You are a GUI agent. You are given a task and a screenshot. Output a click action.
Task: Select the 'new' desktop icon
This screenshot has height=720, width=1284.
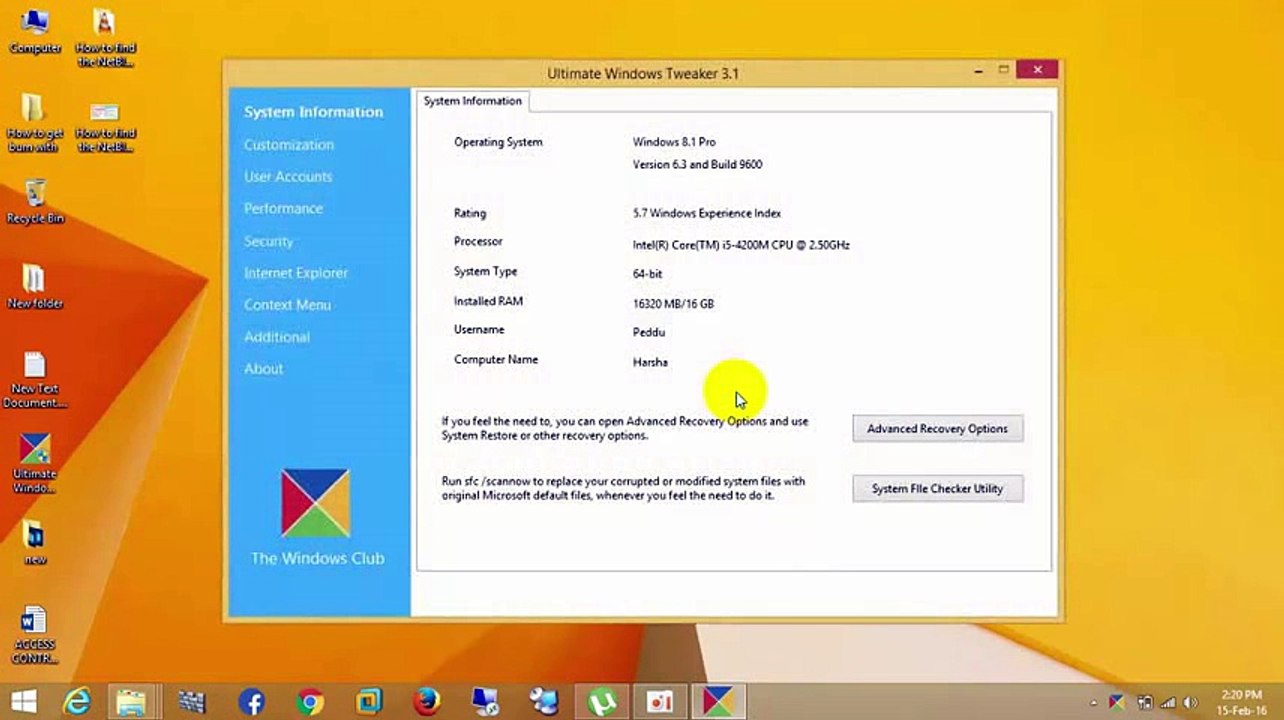(35, 543)
